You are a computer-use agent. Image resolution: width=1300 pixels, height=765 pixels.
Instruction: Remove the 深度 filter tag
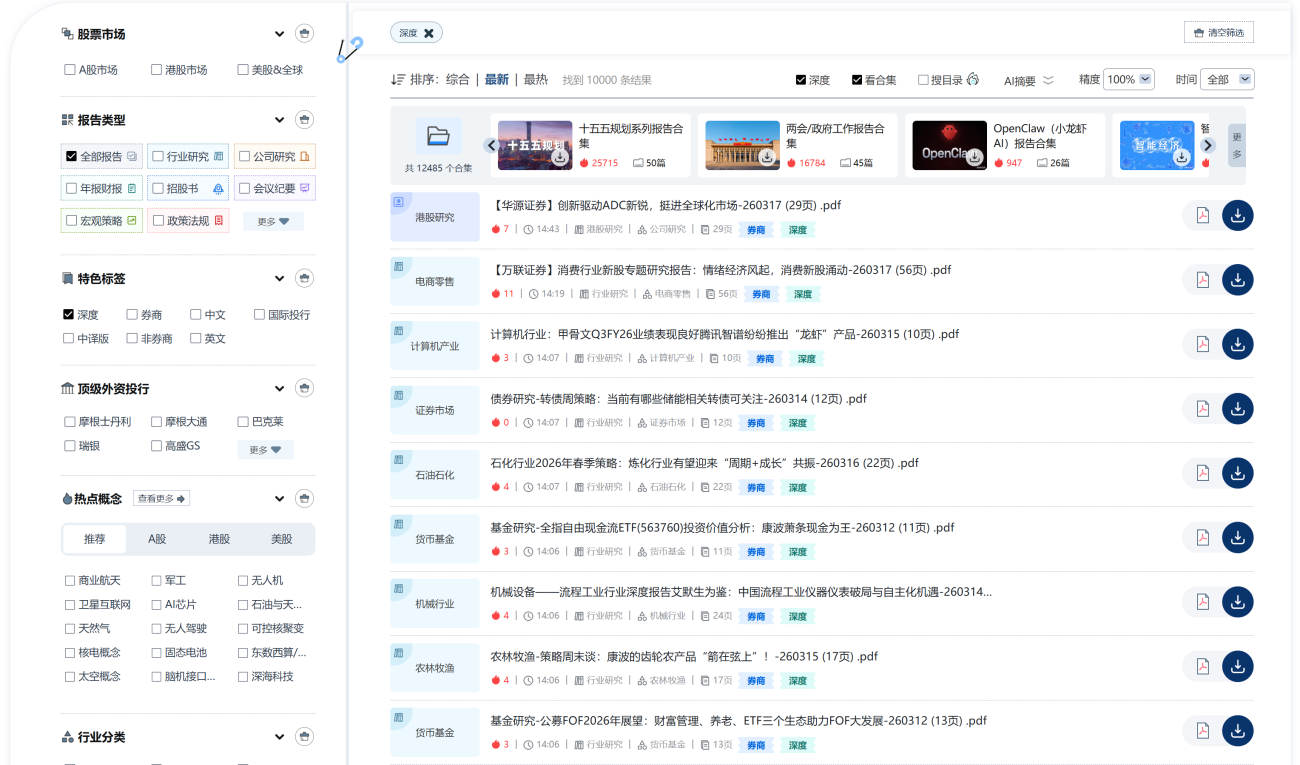tap(429, 33)
